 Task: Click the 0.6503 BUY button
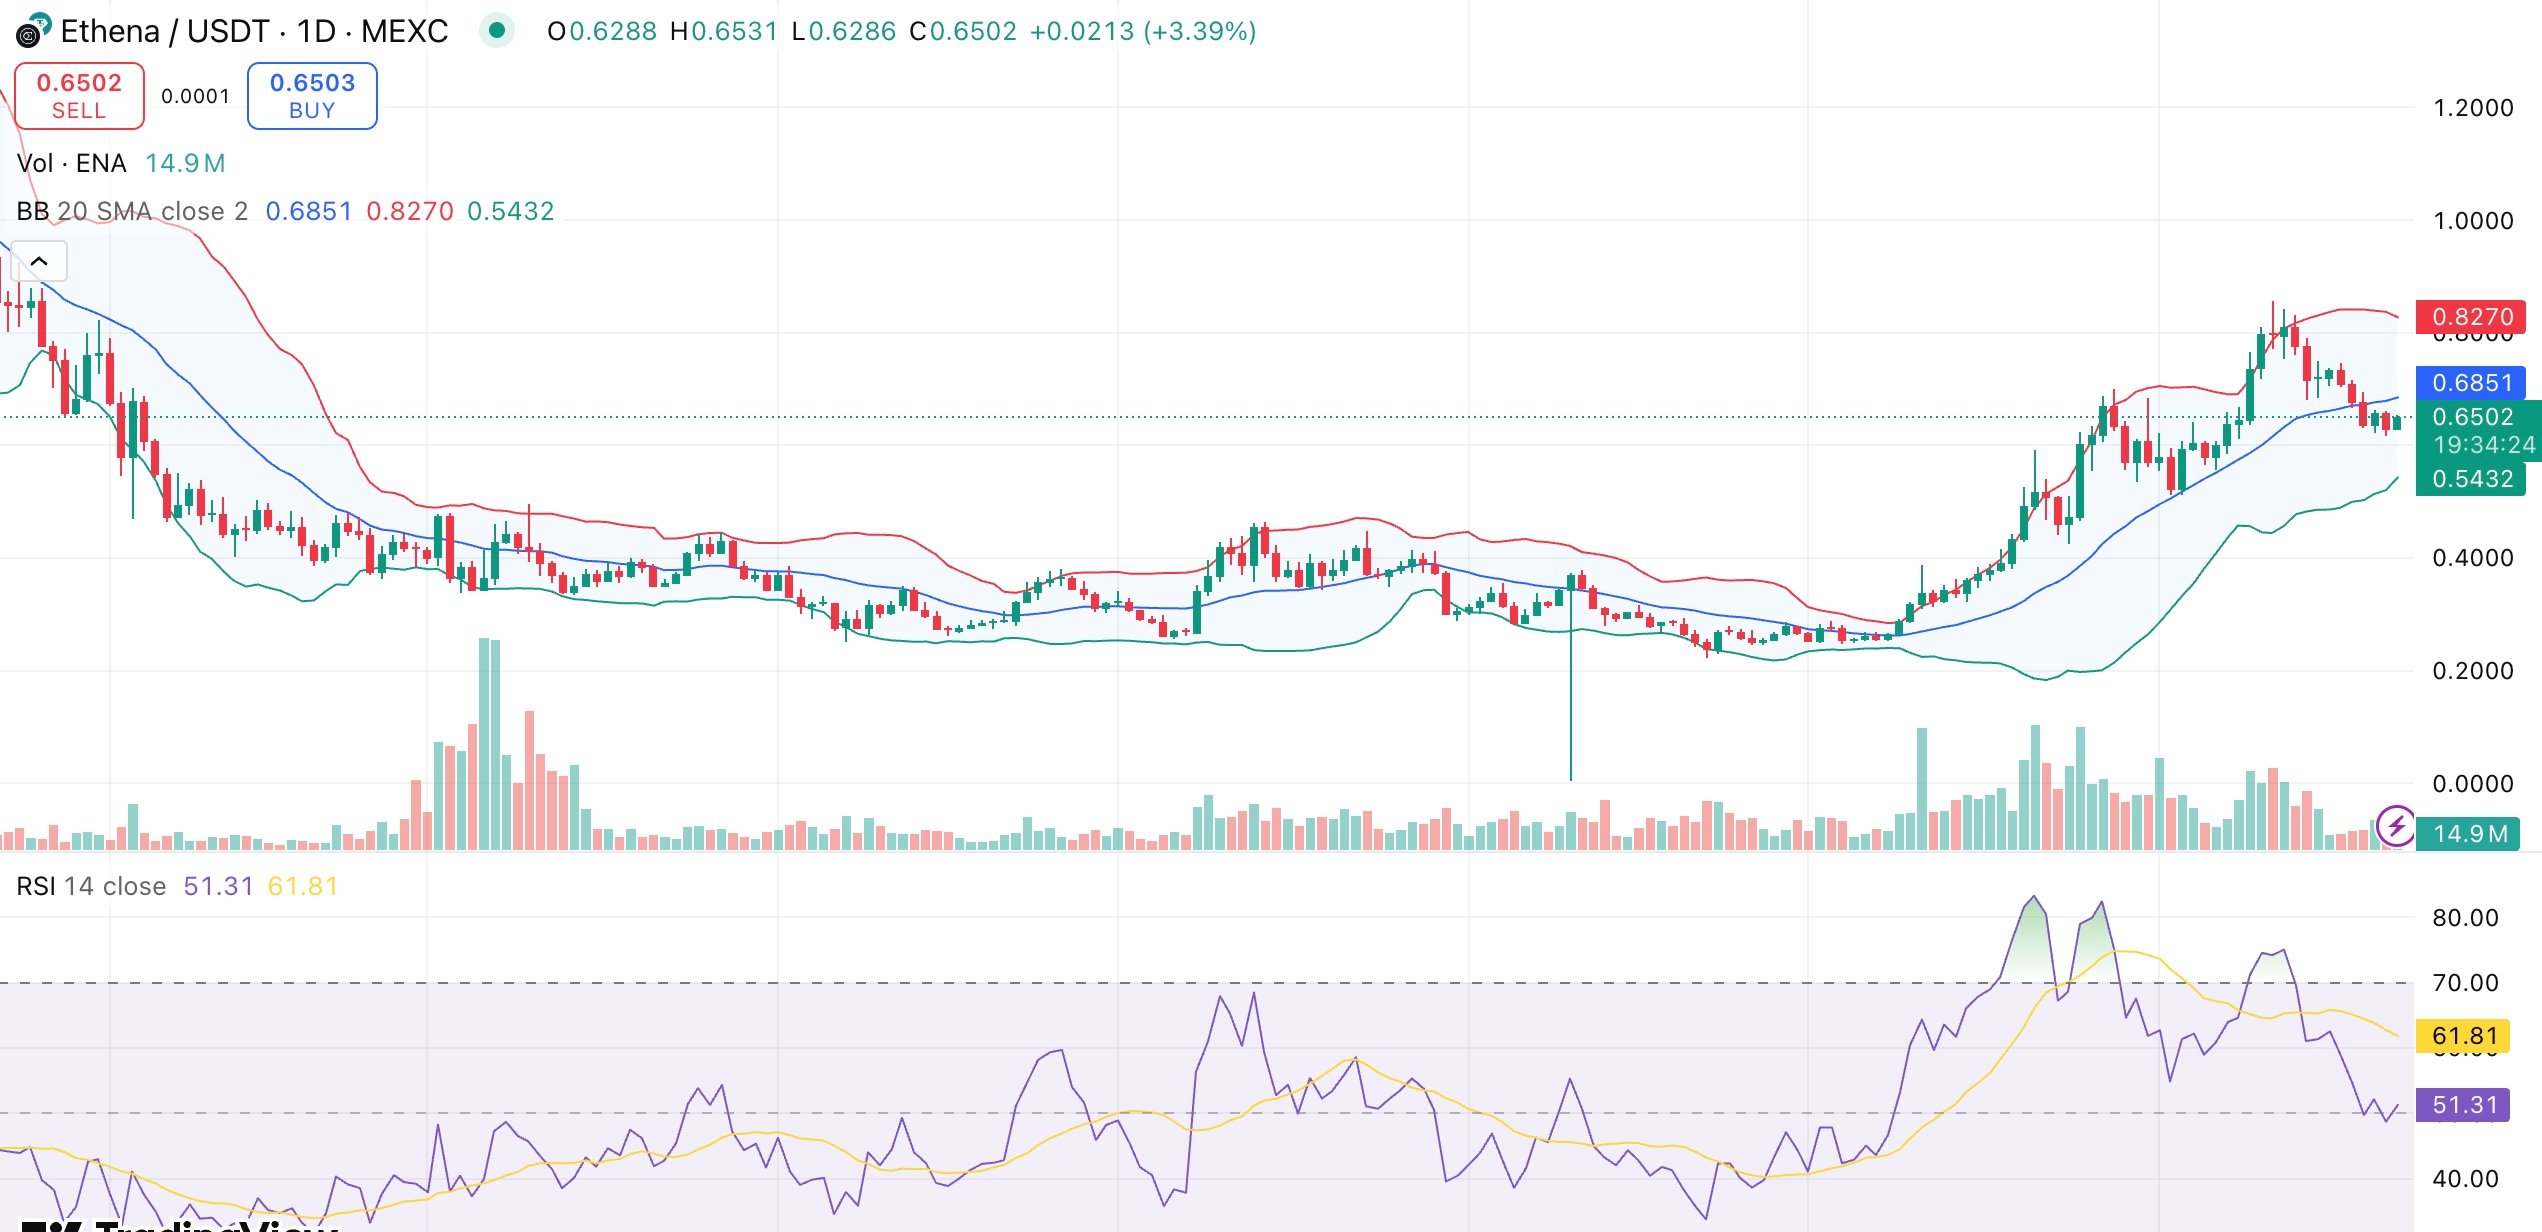[x=311, y=95]
